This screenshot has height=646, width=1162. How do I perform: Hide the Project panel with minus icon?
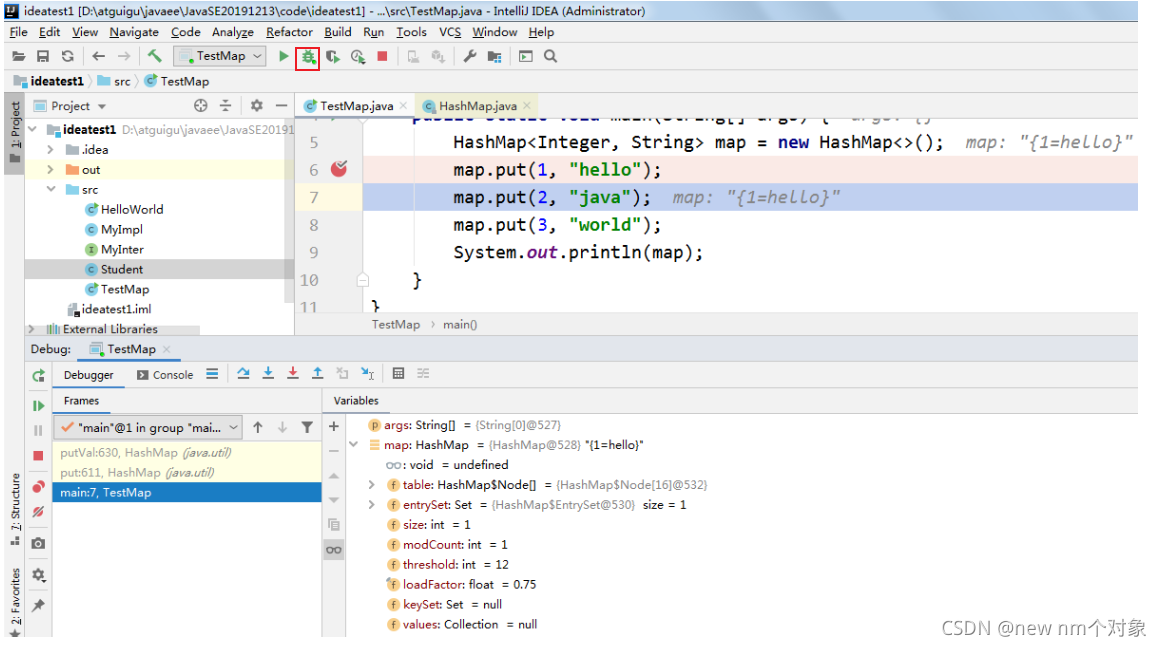(x=281, y=106)
